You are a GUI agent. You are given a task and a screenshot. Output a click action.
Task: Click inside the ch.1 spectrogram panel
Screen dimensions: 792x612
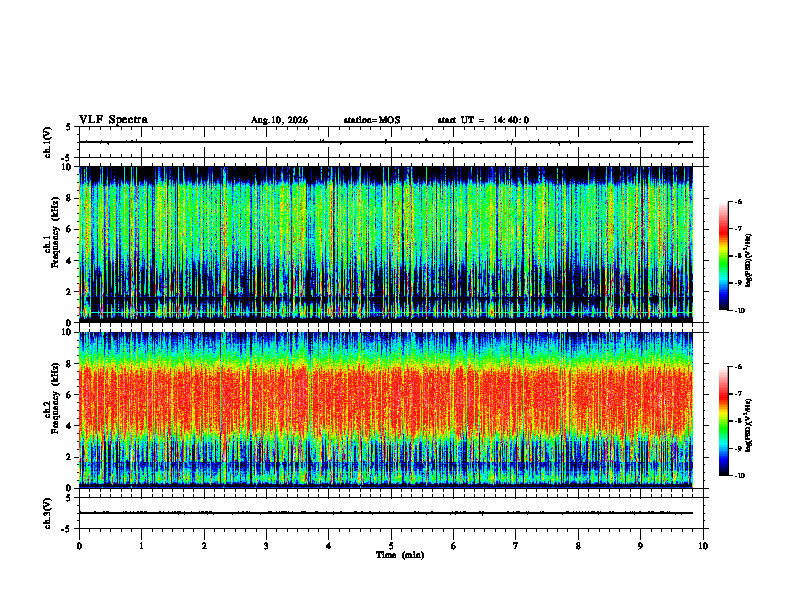point(386,244)
